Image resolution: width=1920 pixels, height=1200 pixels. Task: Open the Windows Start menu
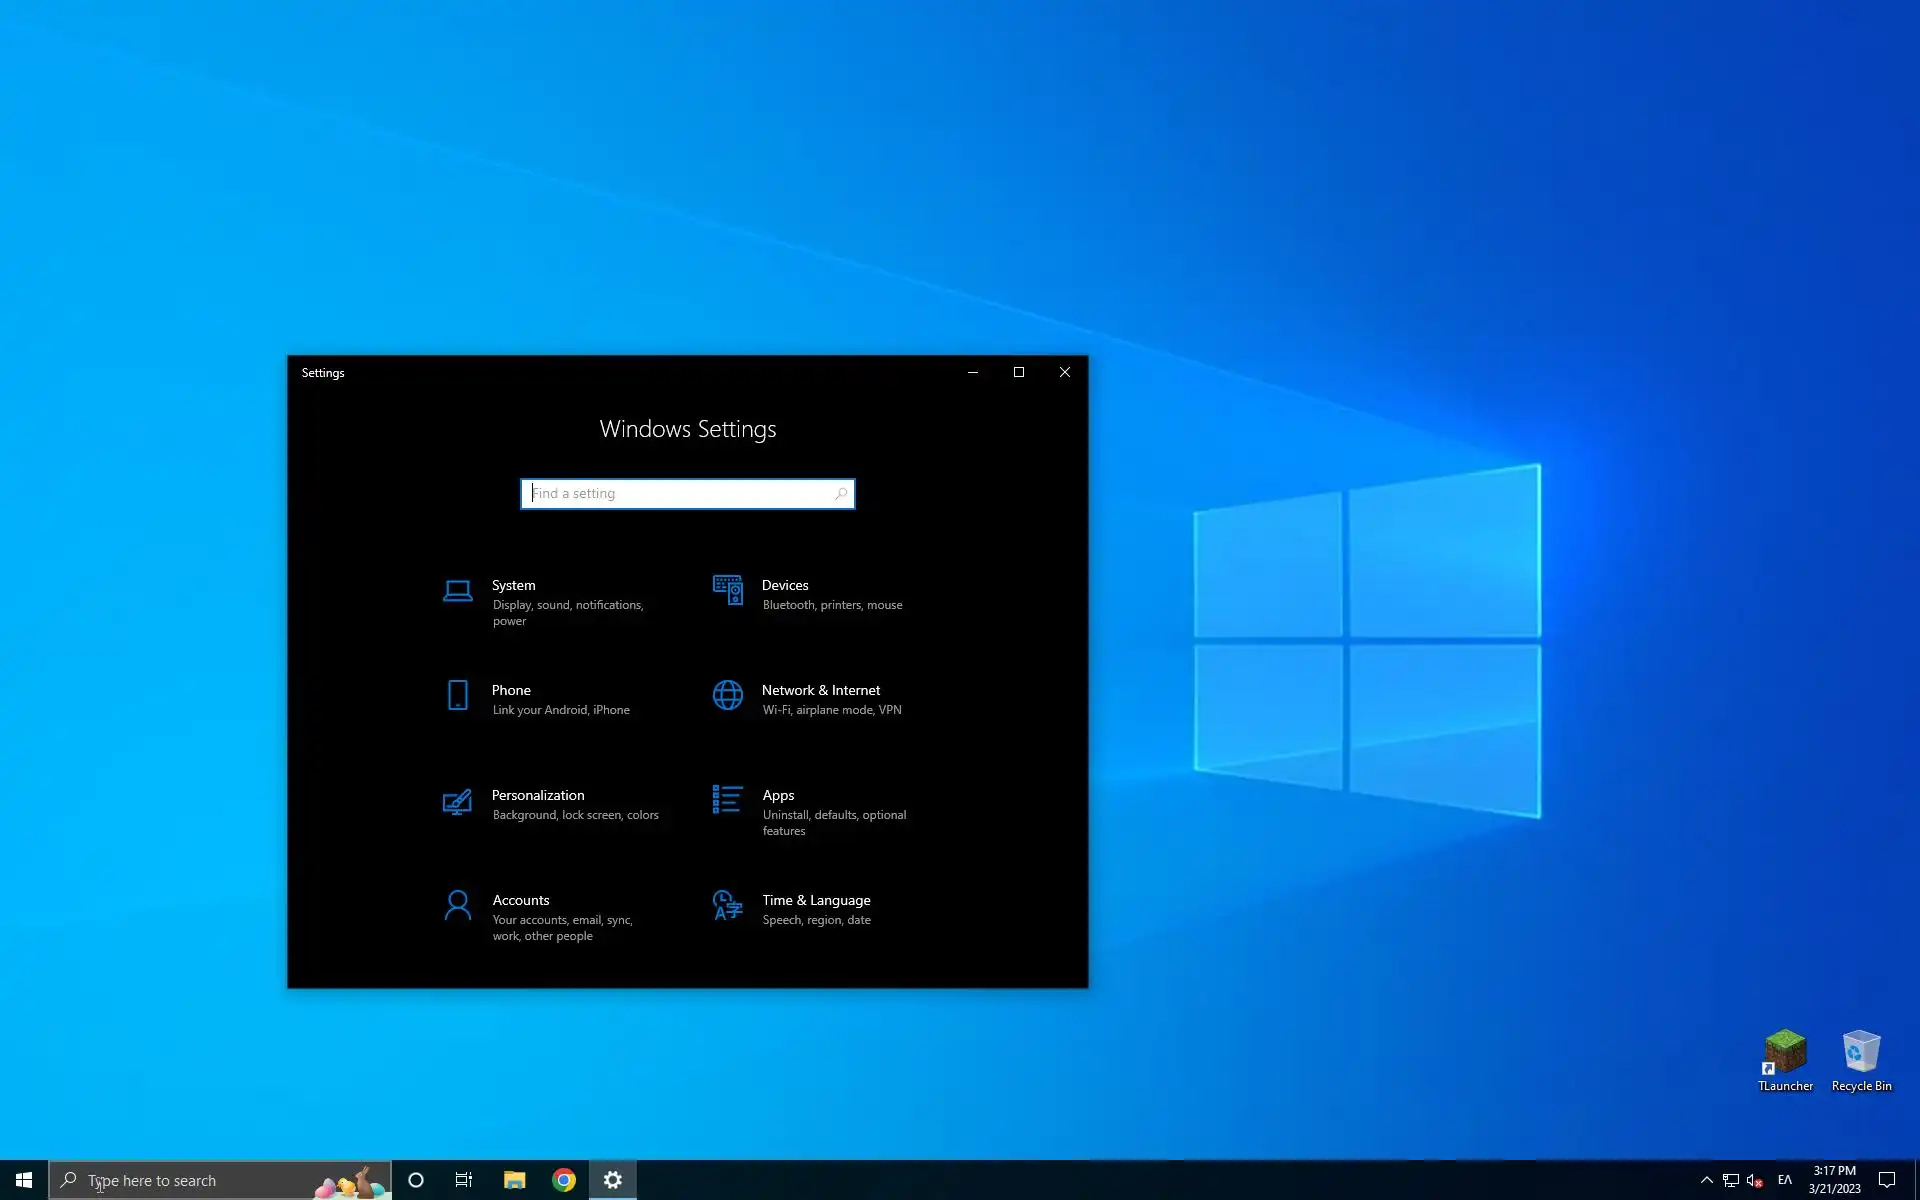point(24,1180)
